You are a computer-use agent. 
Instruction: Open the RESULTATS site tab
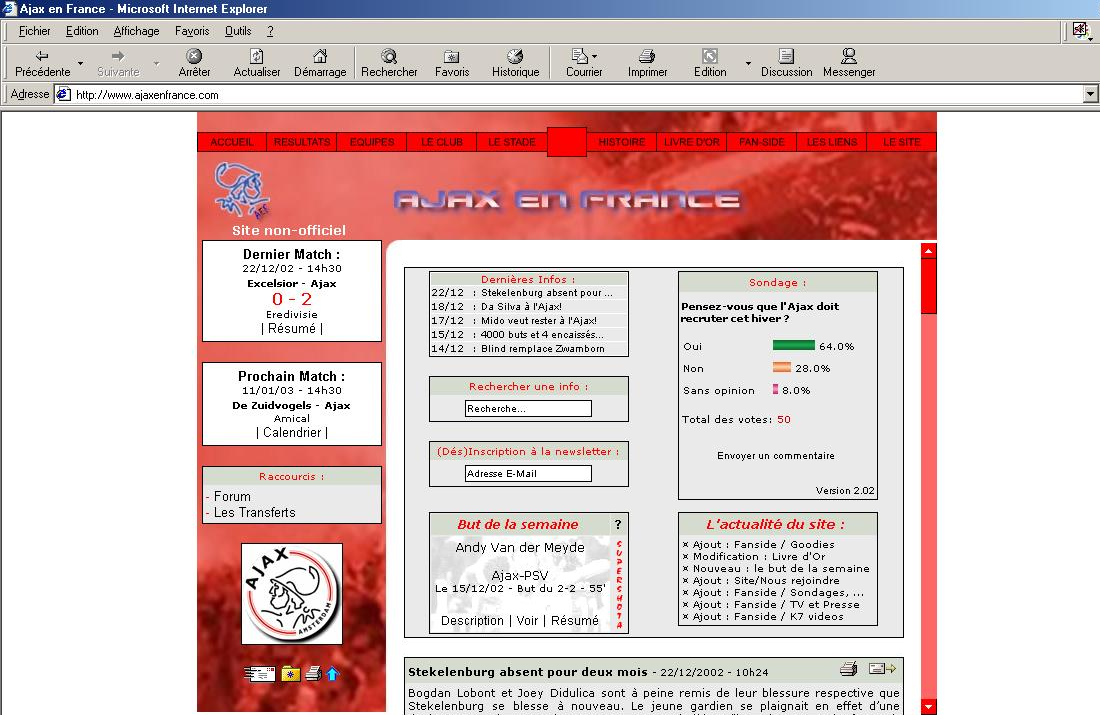[302, 142]
